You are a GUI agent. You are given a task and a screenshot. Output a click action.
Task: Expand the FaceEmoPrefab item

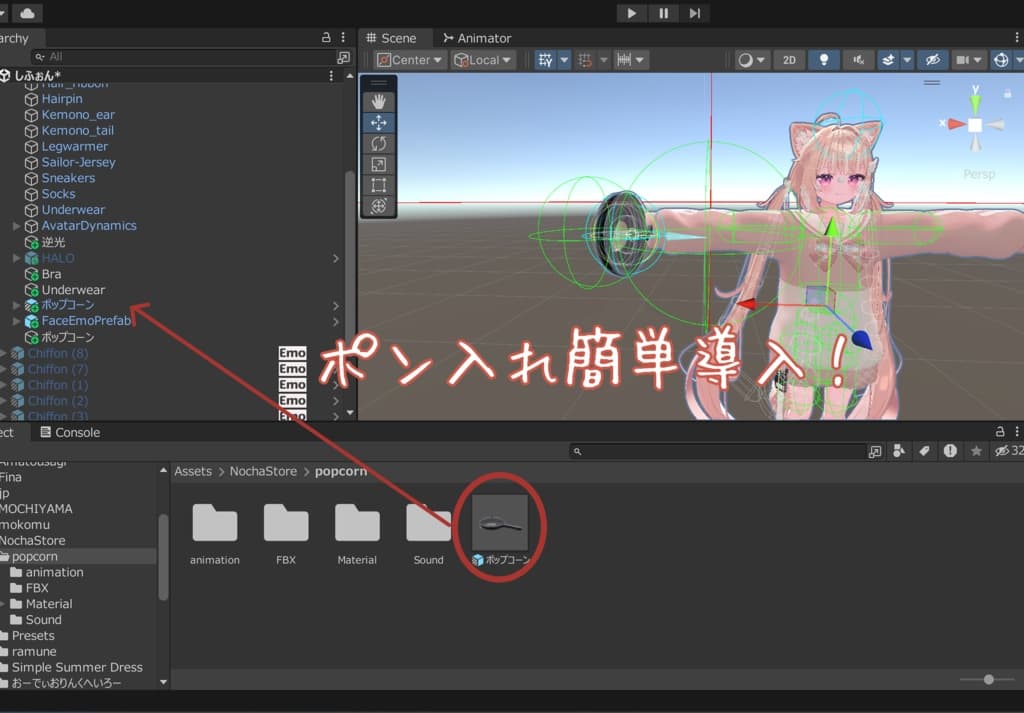click(x=15, y=321)
